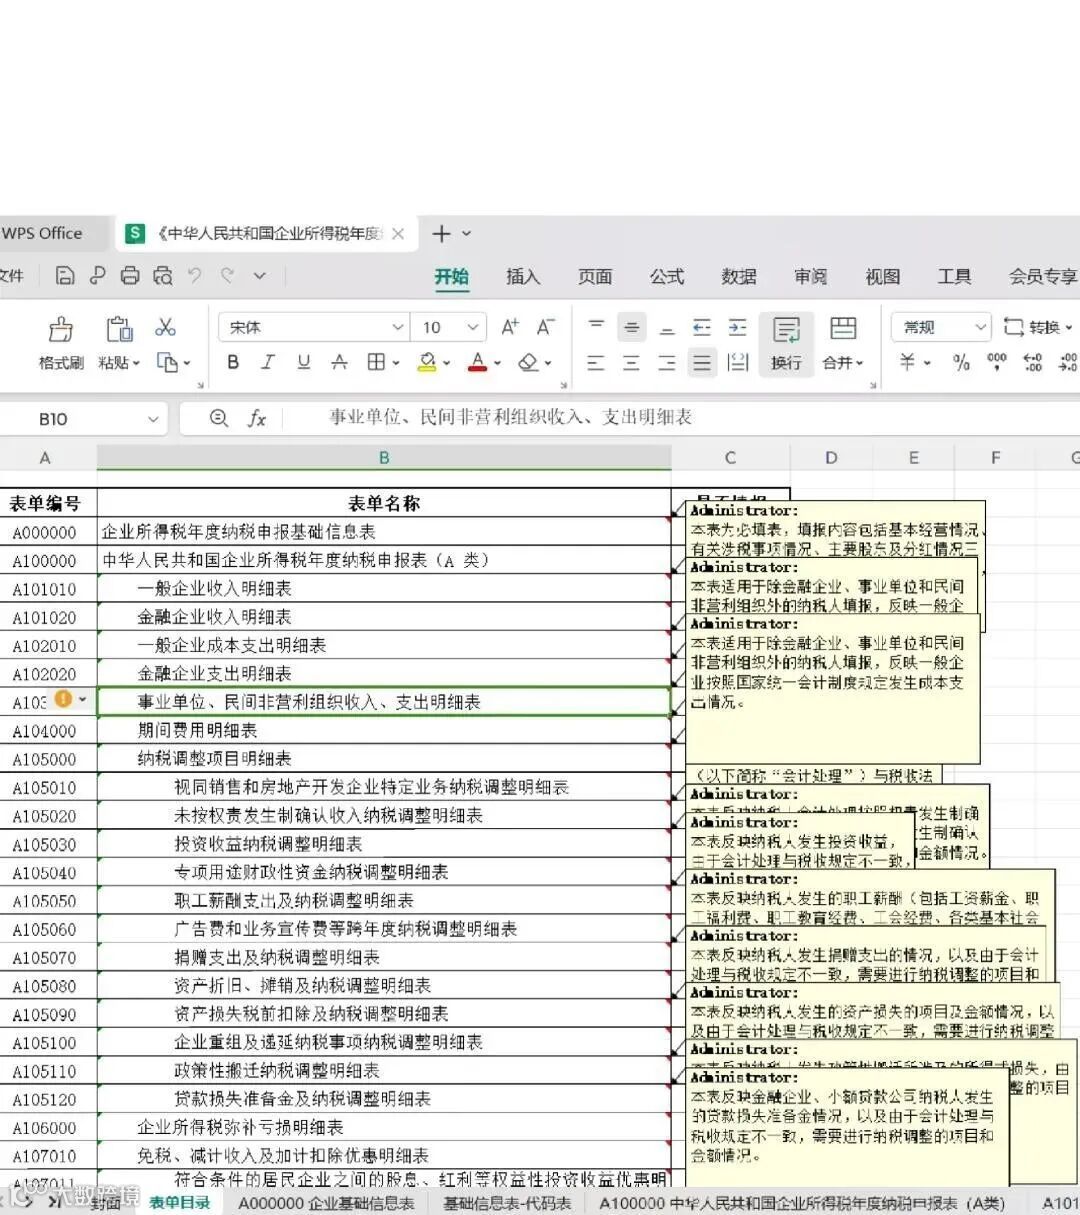The width and height of the screenshot is (1080, 1215).
Task: Open the font size 10 dropdown
Action: [x=471, y=326]
